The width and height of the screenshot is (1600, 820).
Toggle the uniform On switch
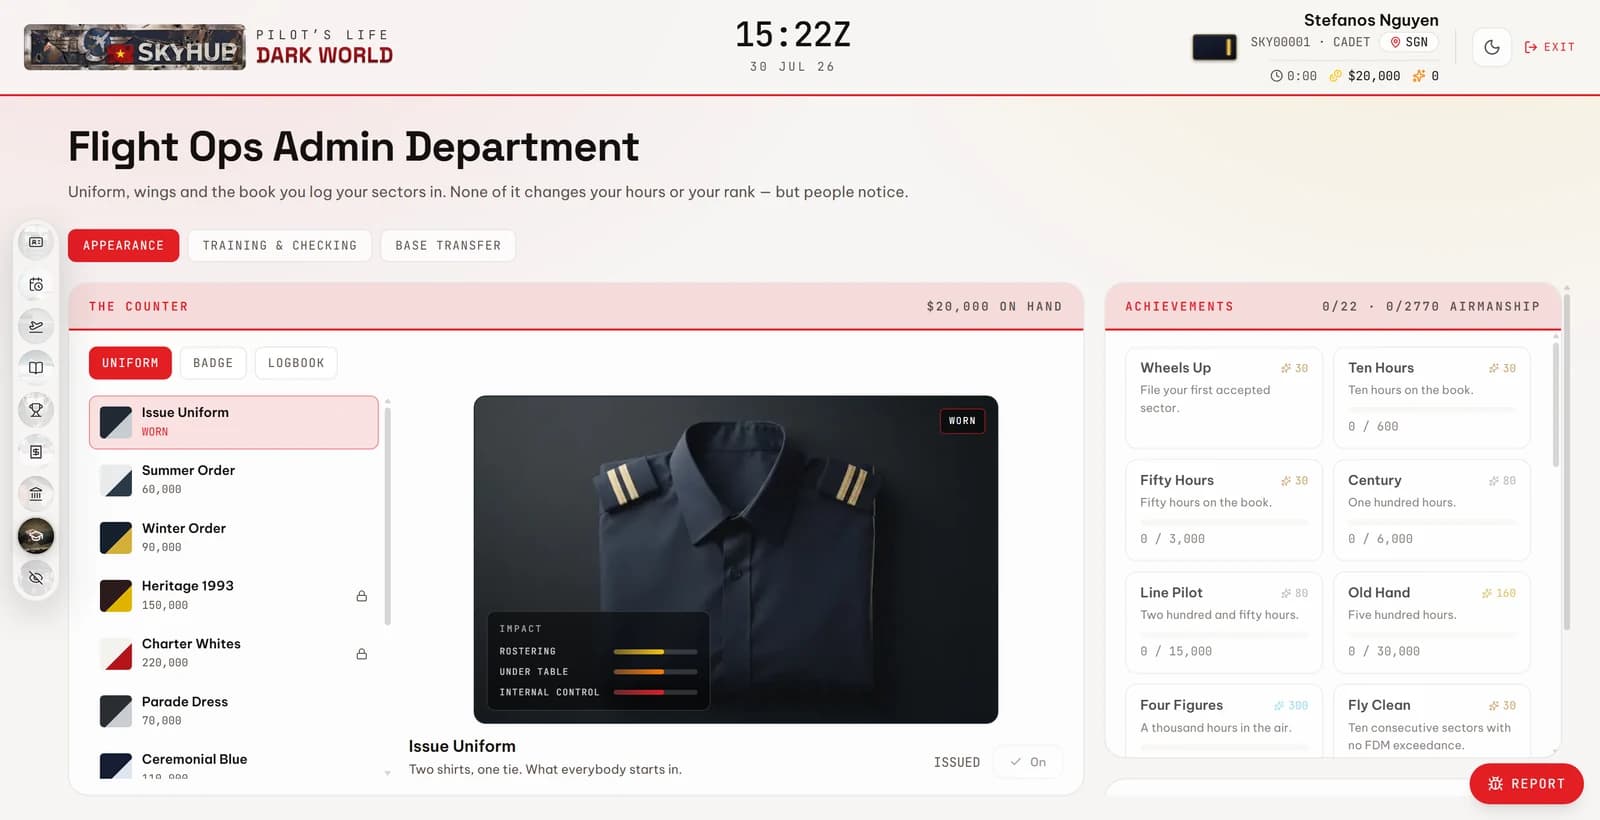click(1028, 762)
